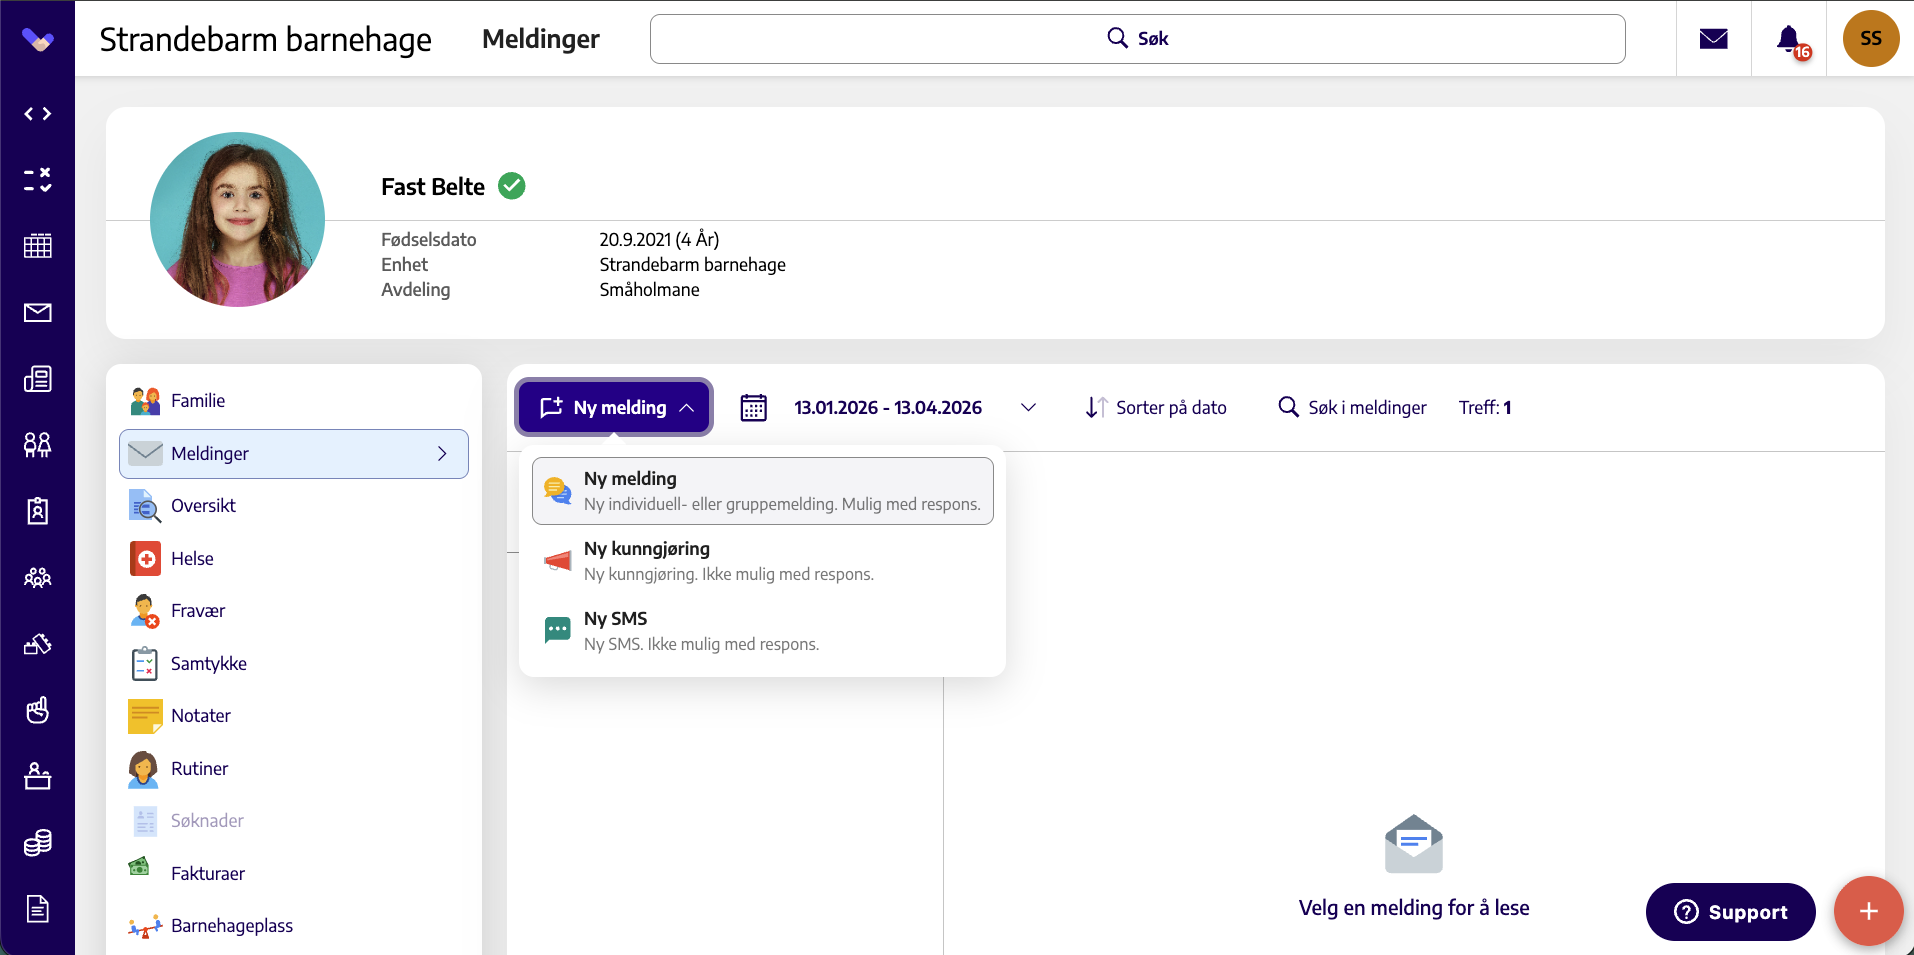Open Samtykke in child menu

pyautogui.click(x=294, y=664)
